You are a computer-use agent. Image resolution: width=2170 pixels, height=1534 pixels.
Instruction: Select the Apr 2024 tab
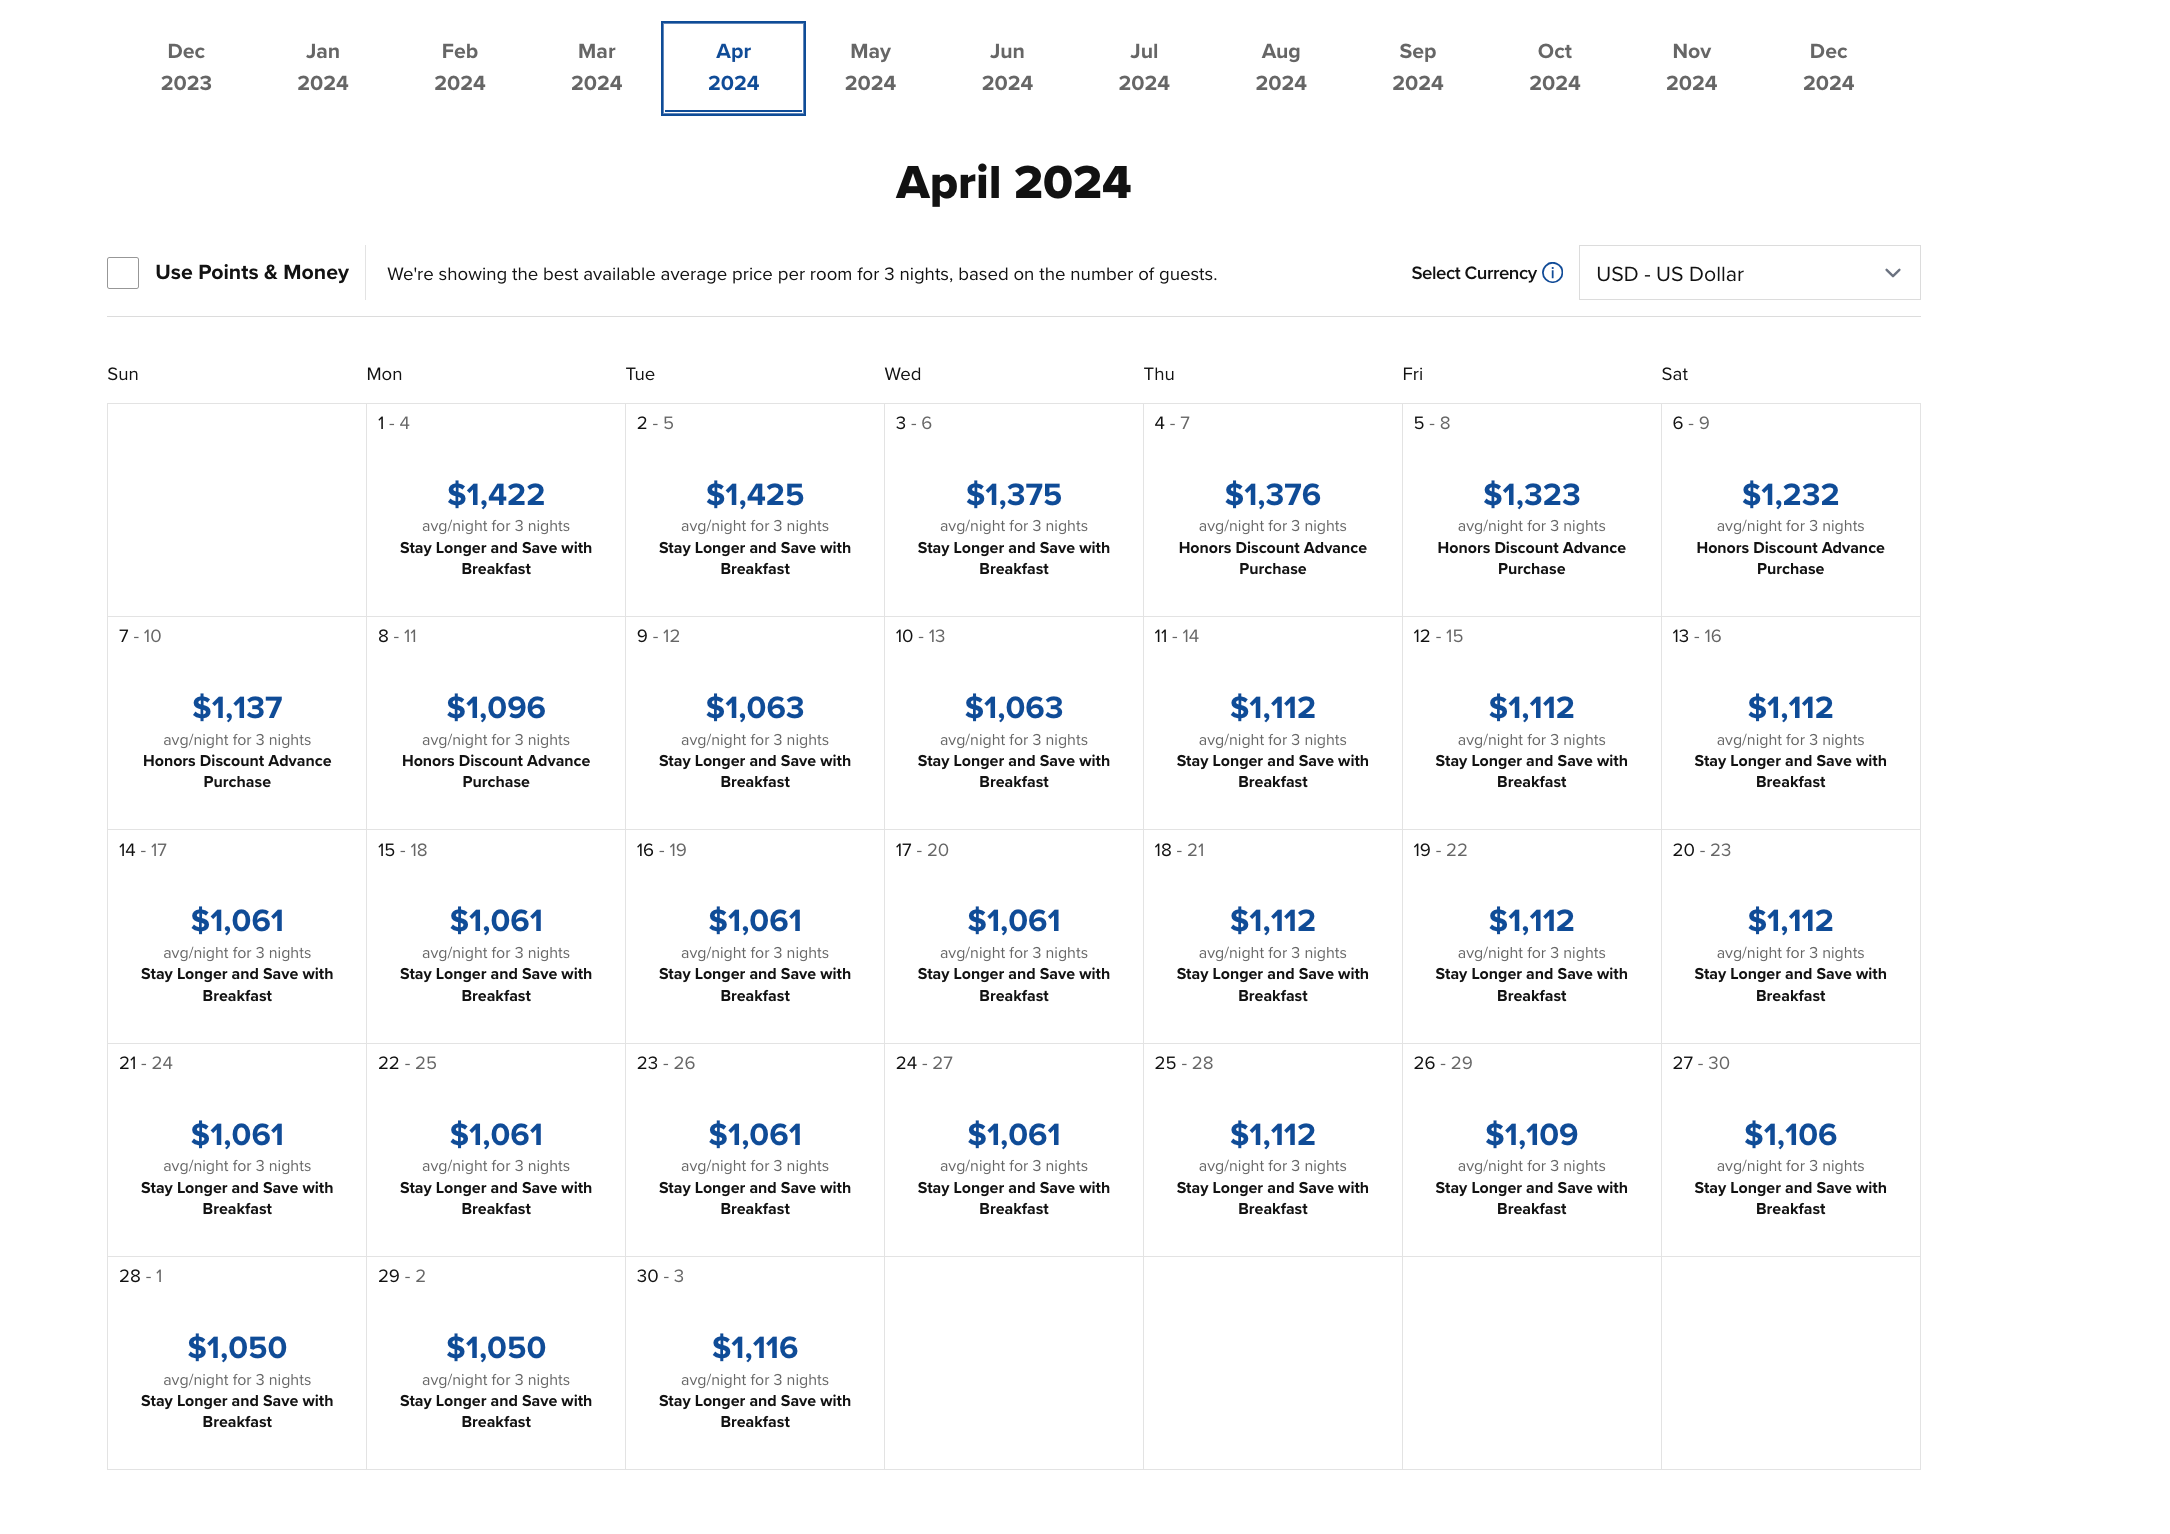(x=733, y=67)
